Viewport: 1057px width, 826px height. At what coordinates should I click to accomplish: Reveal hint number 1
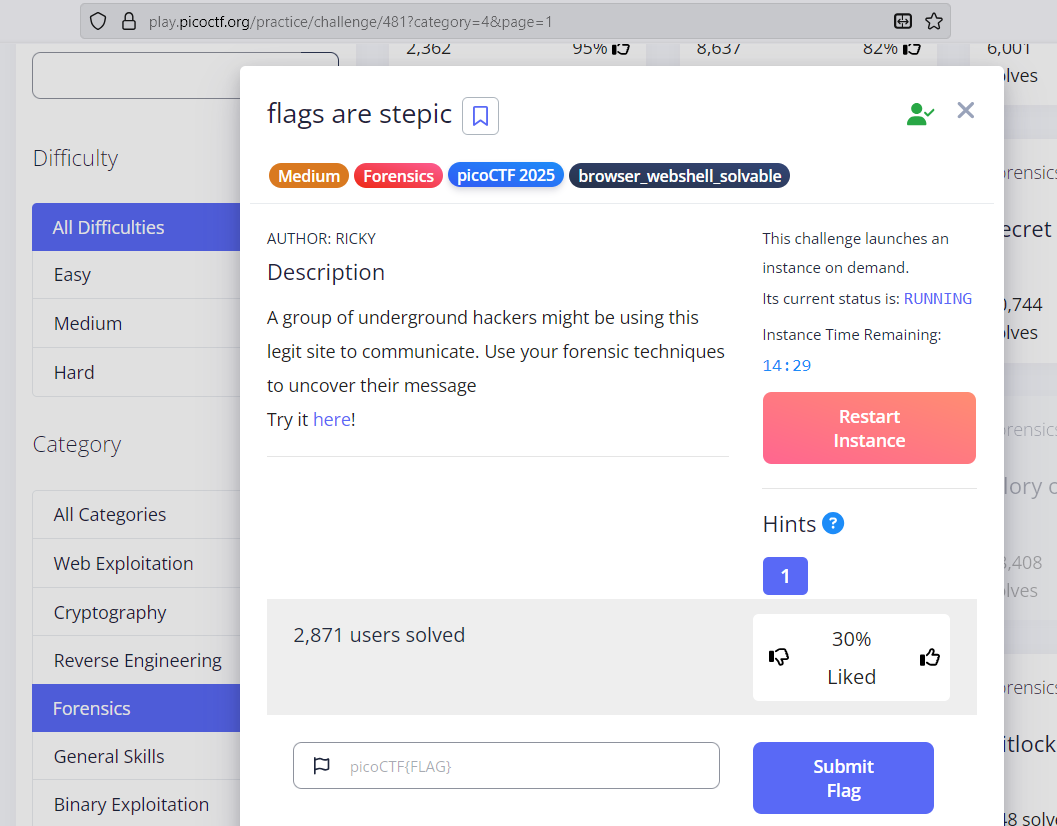(x=785, y=576)
